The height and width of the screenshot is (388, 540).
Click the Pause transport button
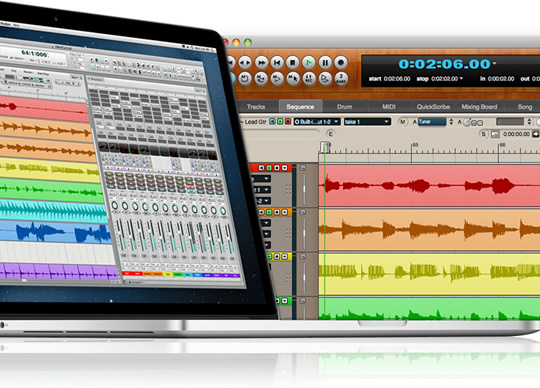point(325,63)
